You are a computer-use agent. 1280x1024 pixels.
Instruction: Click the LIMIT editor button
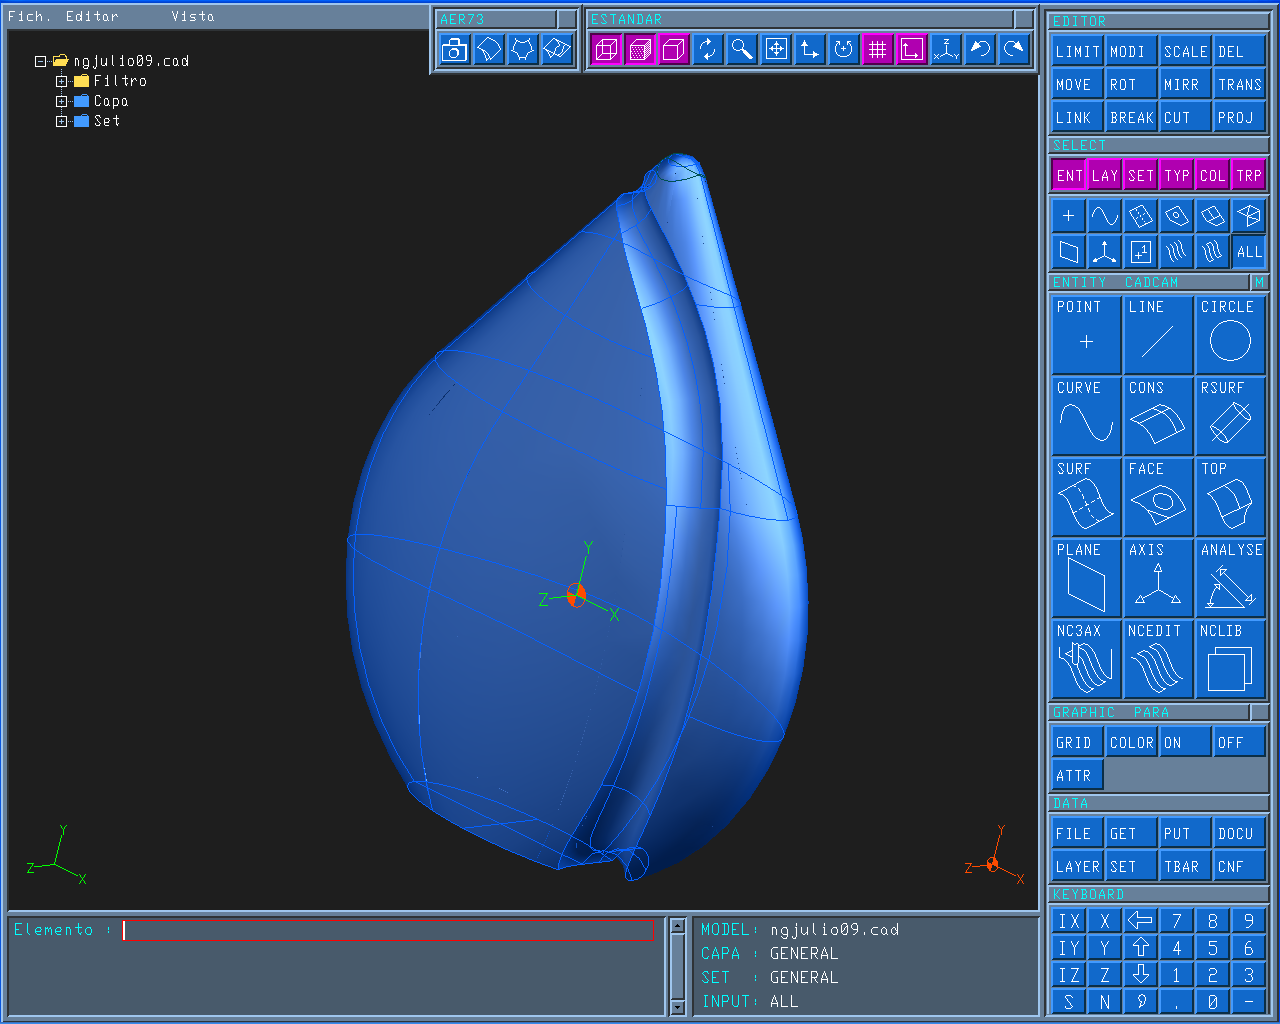point(1078,52)
